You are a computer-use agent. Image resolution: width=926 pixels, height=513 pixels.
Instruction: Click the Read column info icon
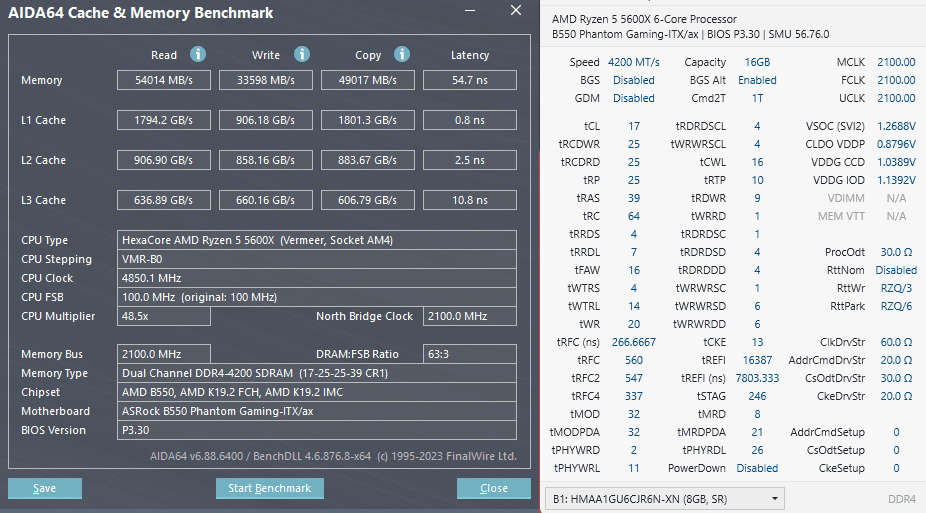(x=198, y=54)
